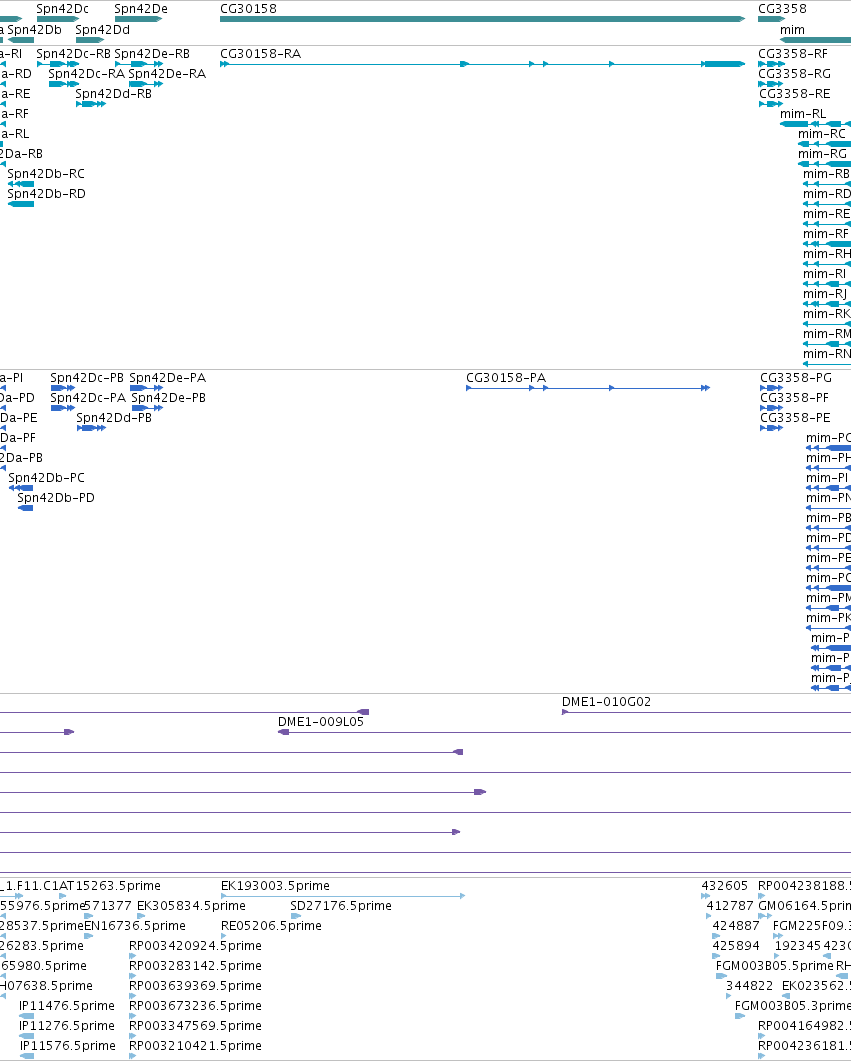Image resolution: width=851 pixels, height=1061 pixels.
Task: Select the Spn42De gene label
Action: coord(141,9)
